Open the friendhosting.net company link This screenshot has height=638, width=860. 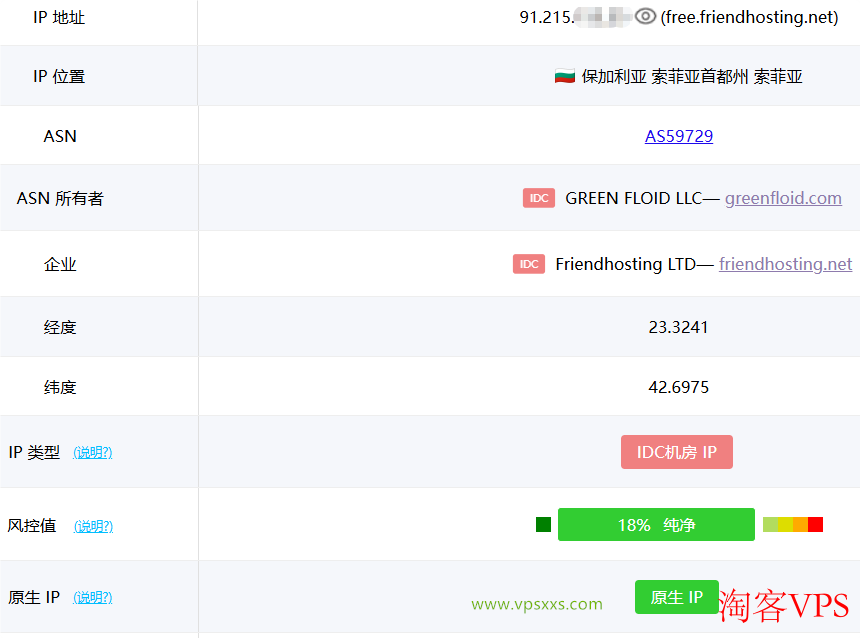pos(785,264)
